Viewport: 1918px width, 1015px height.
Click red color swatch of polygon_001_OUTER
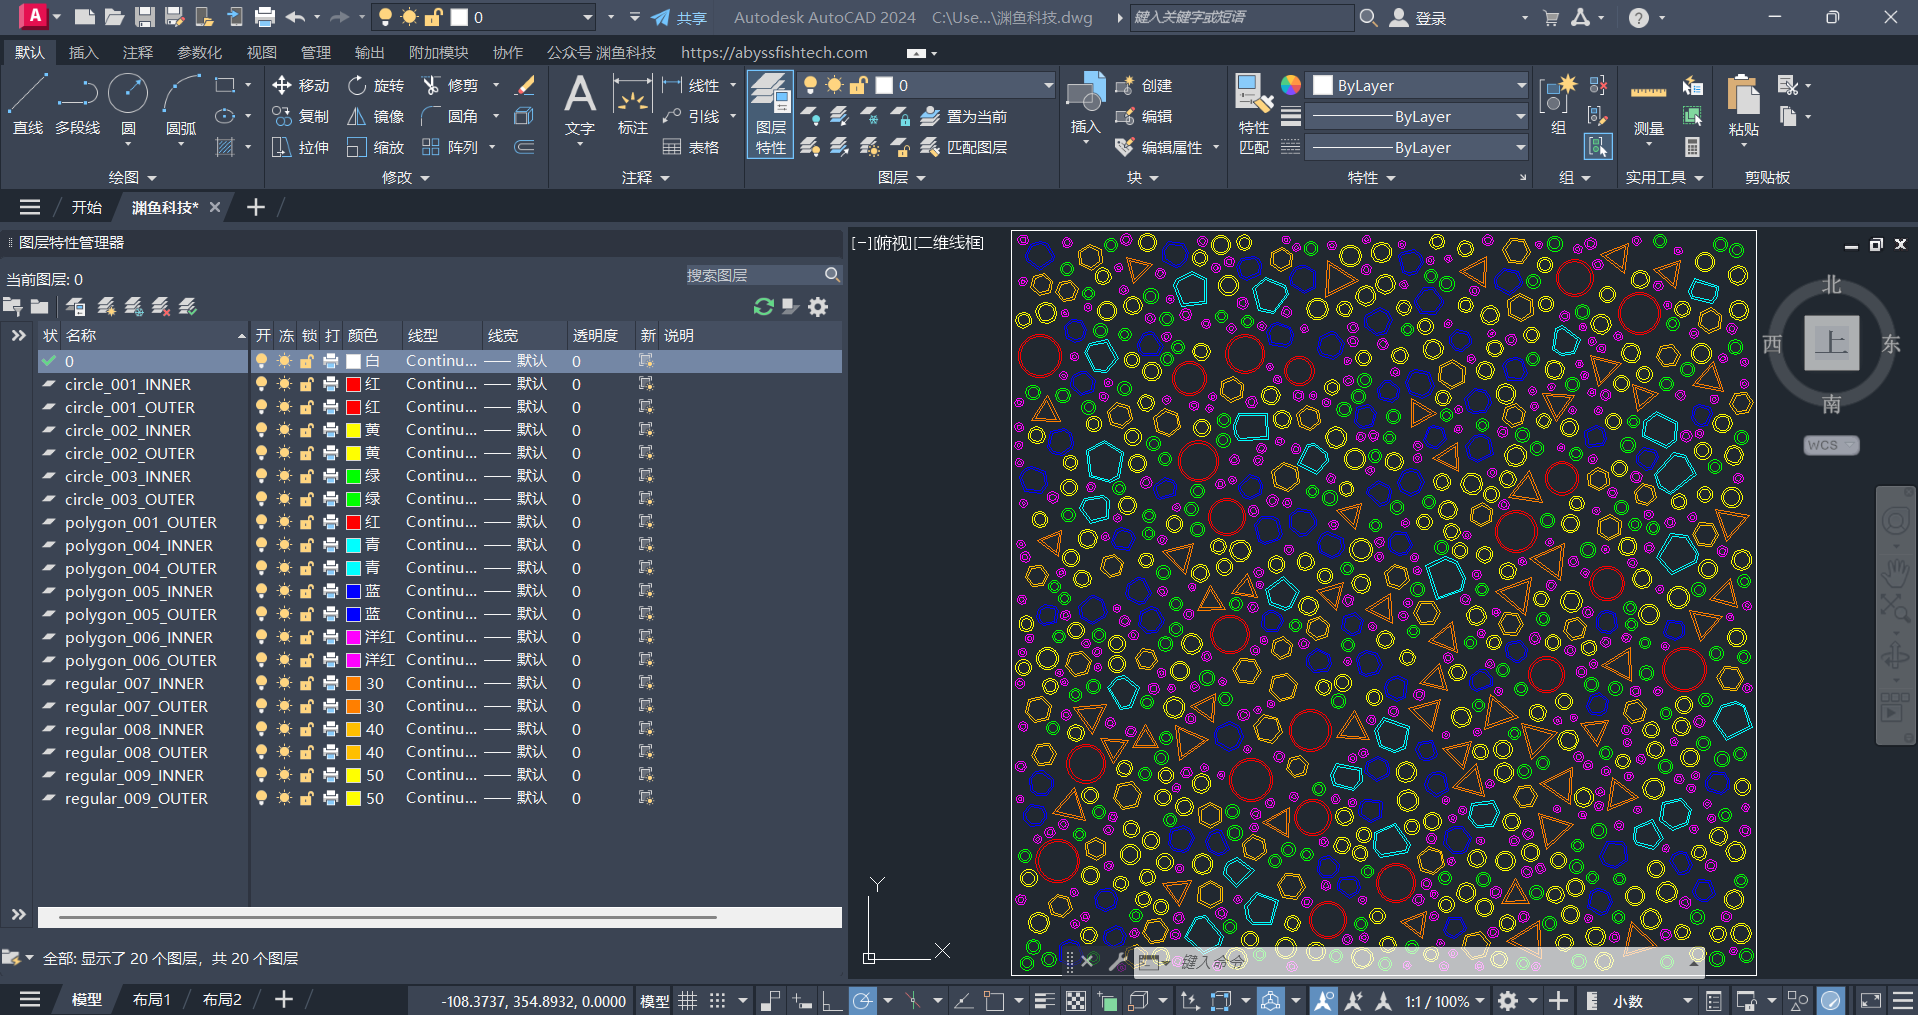[353, 522]
